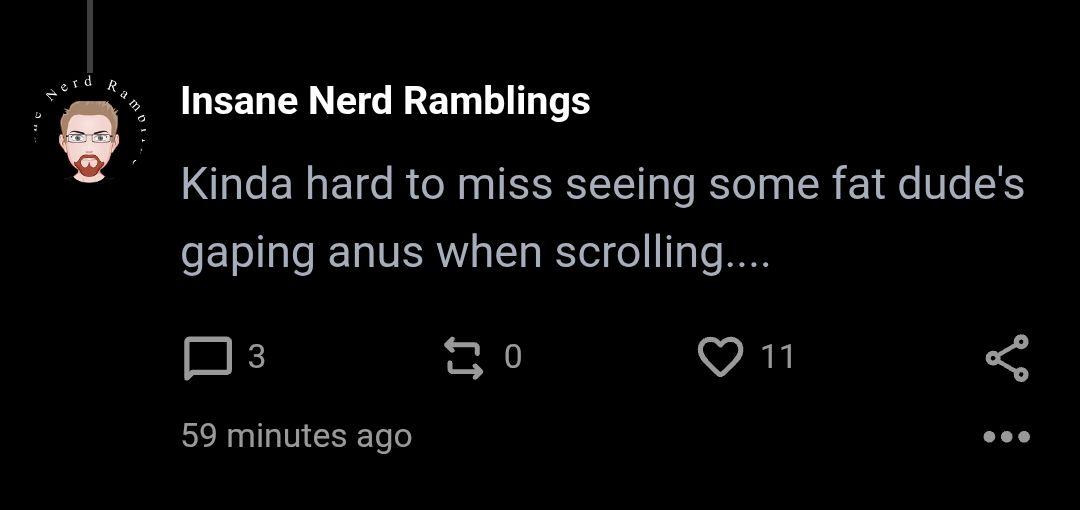Like the post with the heart icon
Image resolution: width=1080 pixels, height=510 pixels.
pos(720,358)
